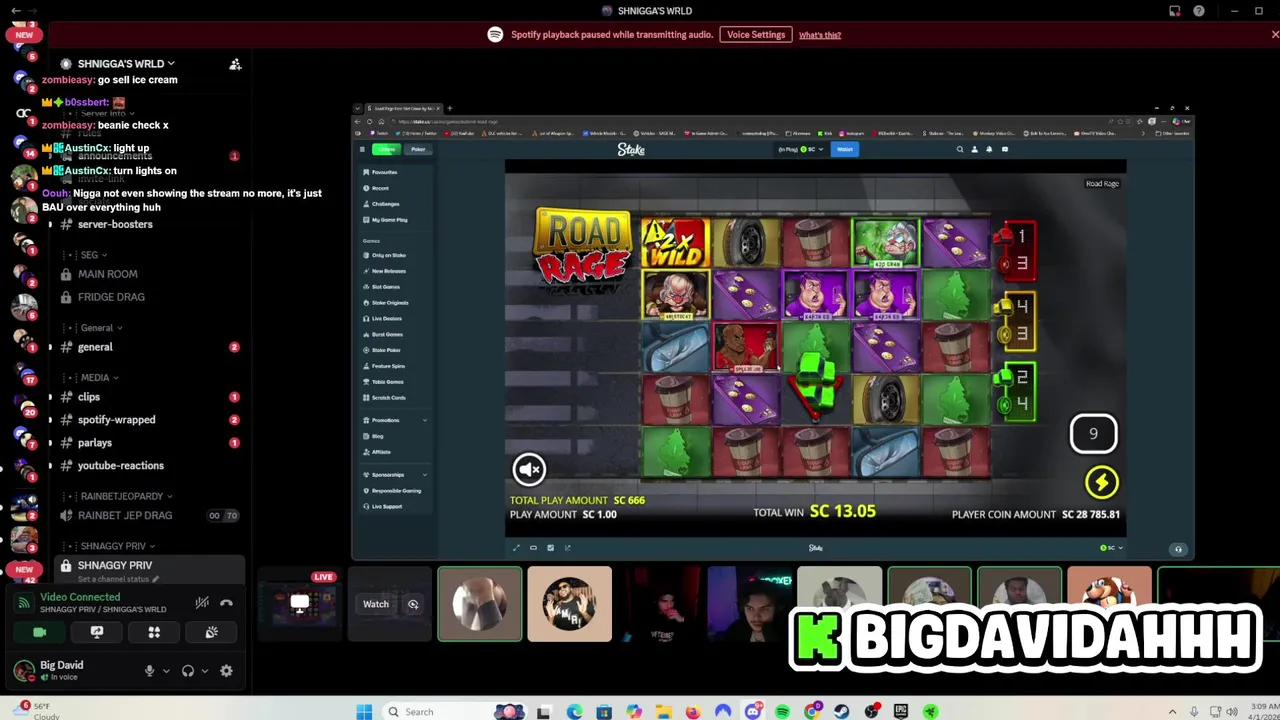The height and width of the screenshot is (720, 1280).
Task: Open the activities launcher button
Action: pyautogui.click(x=154, y=632)
